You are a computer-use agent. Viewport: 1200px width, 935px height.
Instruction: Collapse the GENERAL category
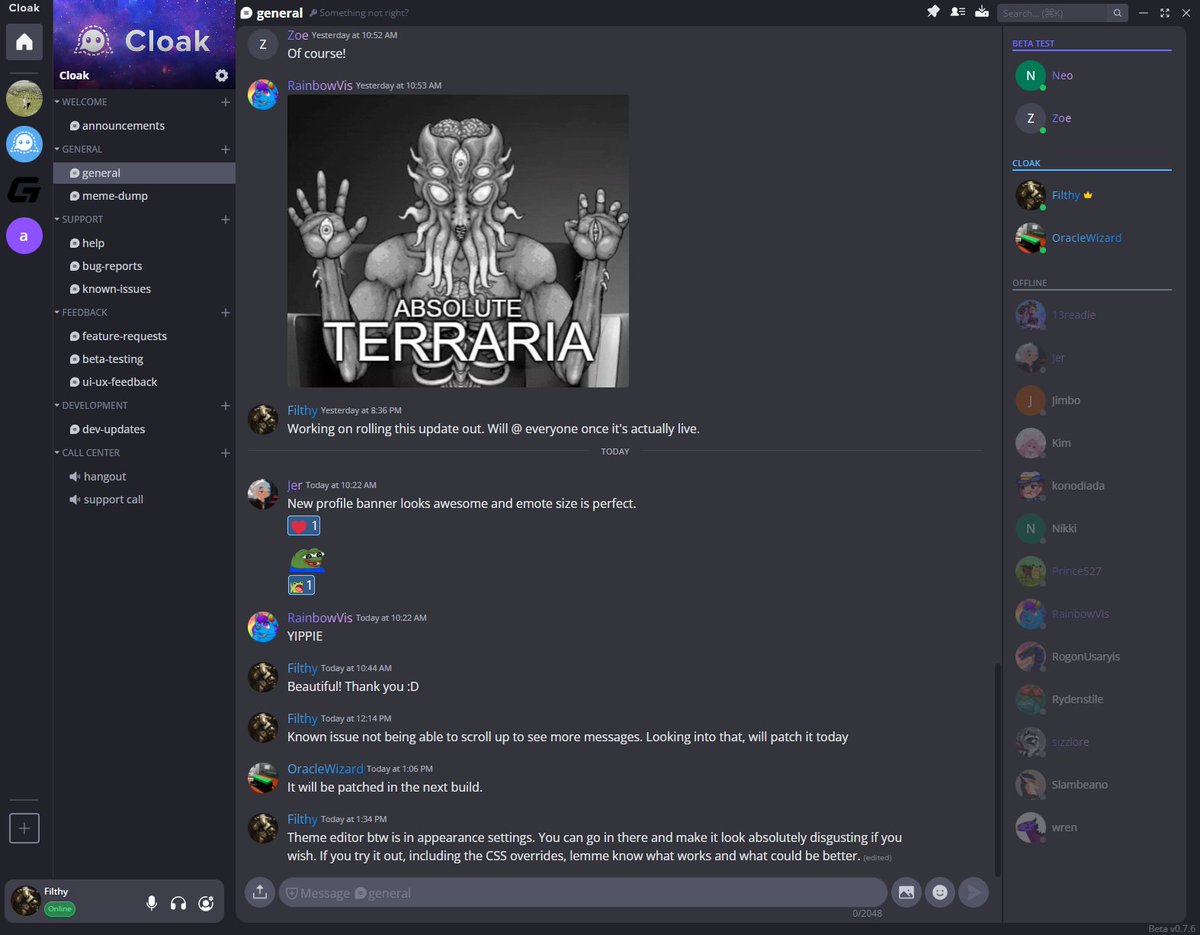click(x=81, y=149)
